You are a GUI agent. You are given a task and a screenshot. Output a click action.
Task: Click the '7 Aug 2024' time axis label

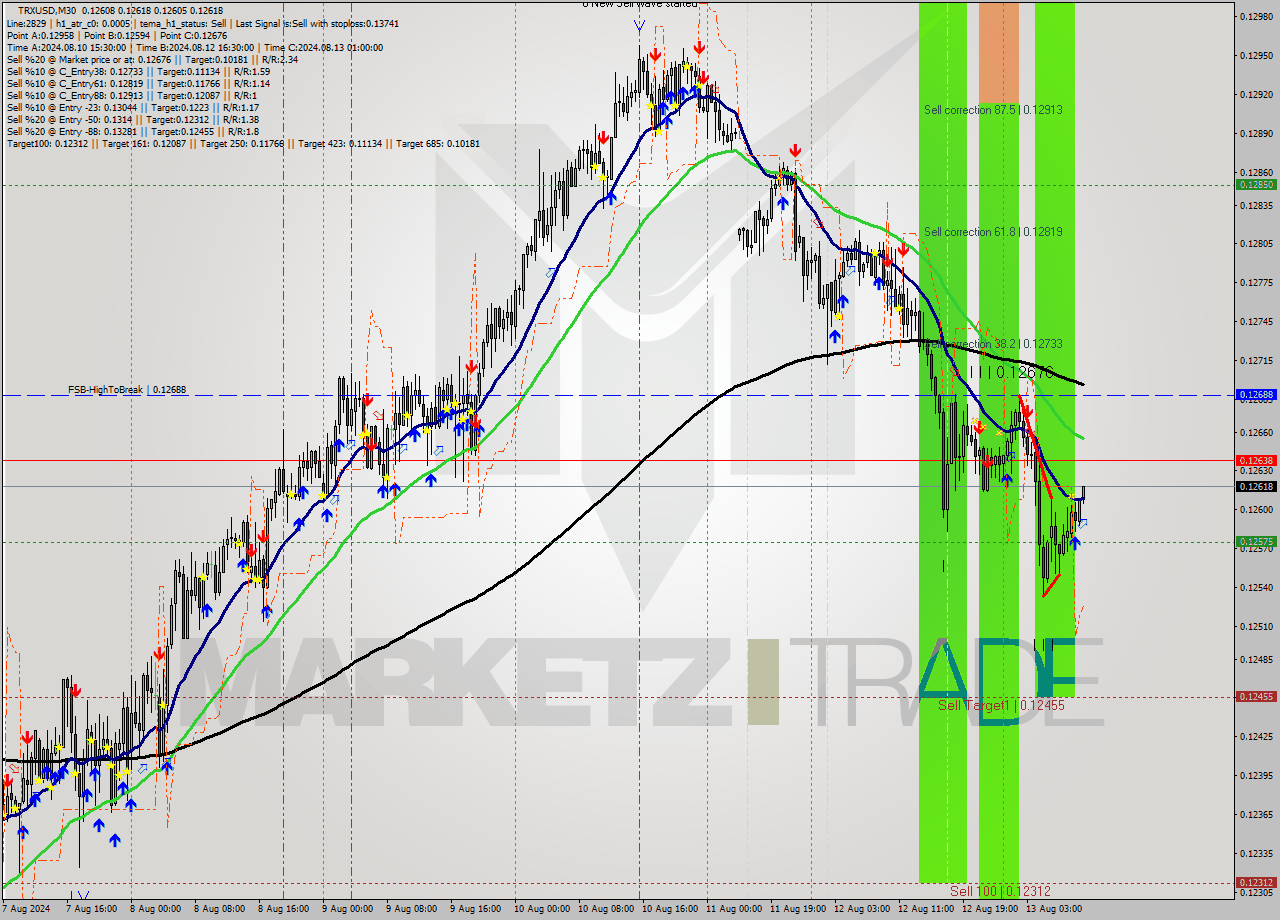(x=24, y=910)
